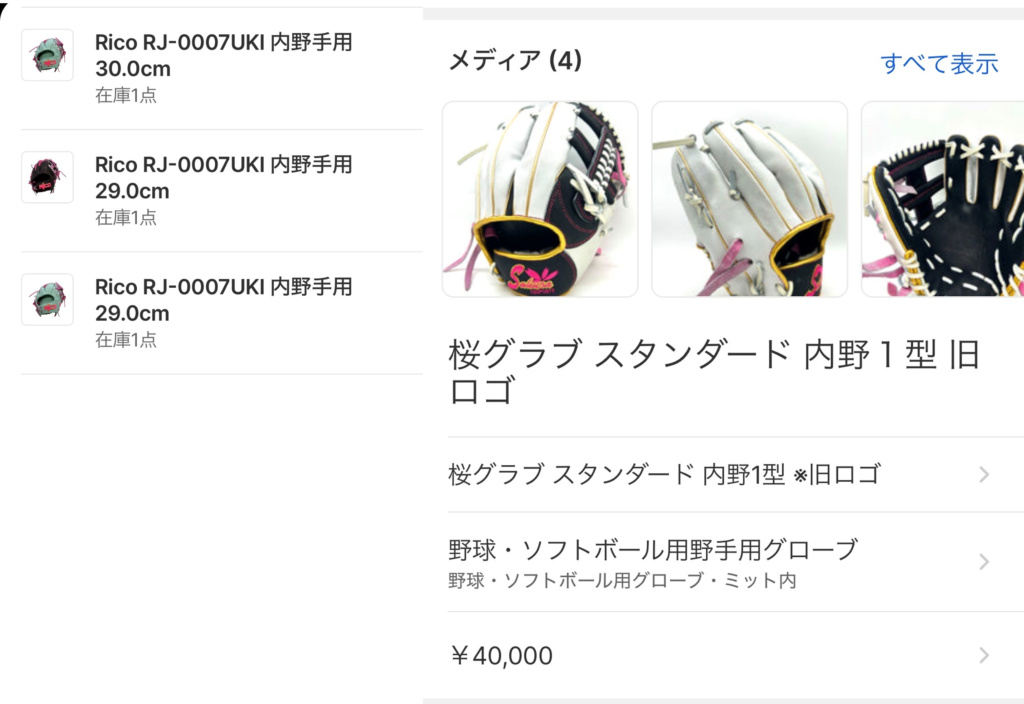Edit the ¥40,000 price field

click(x=735, y=655)
